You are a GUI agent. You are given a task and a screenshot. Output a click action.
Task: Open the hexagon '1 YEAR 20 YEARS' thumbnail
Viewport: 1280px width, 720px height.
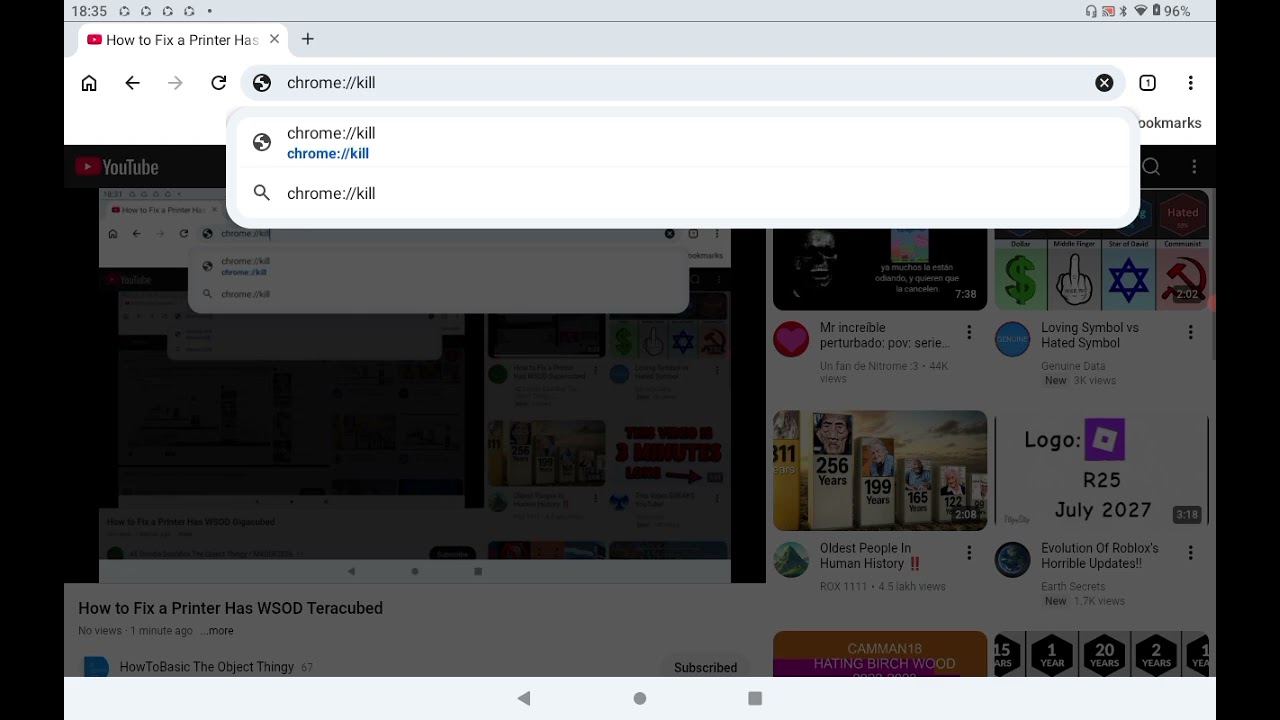1102,654
